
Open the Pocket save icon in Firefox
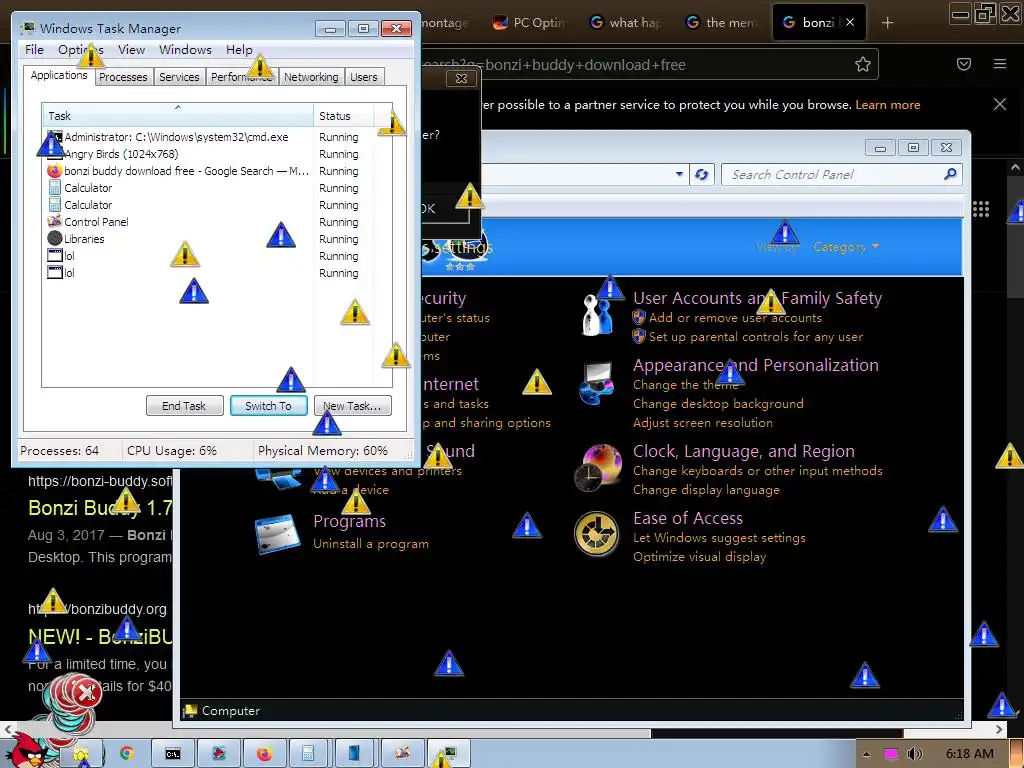coord(964,64)
